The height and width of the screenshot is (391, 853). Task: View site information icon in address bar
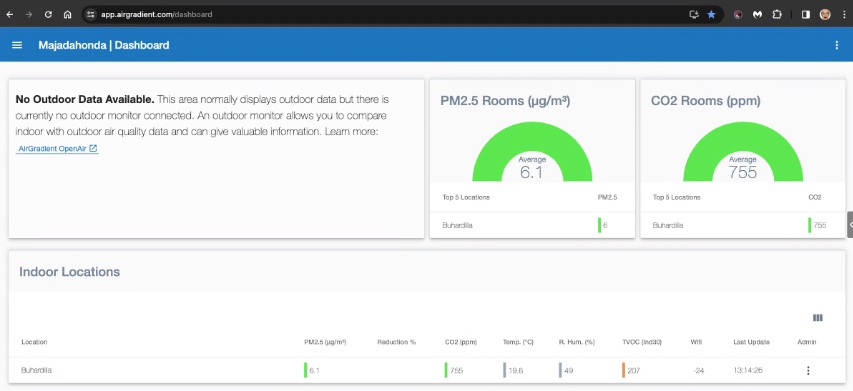pyautogui.click(x=91, y=15)
